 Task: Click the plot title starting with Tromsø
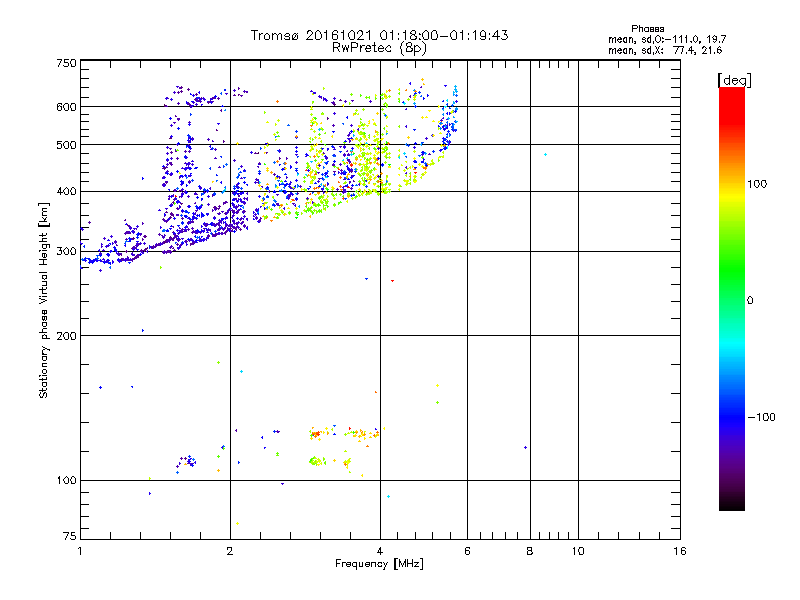click(379, 35)
